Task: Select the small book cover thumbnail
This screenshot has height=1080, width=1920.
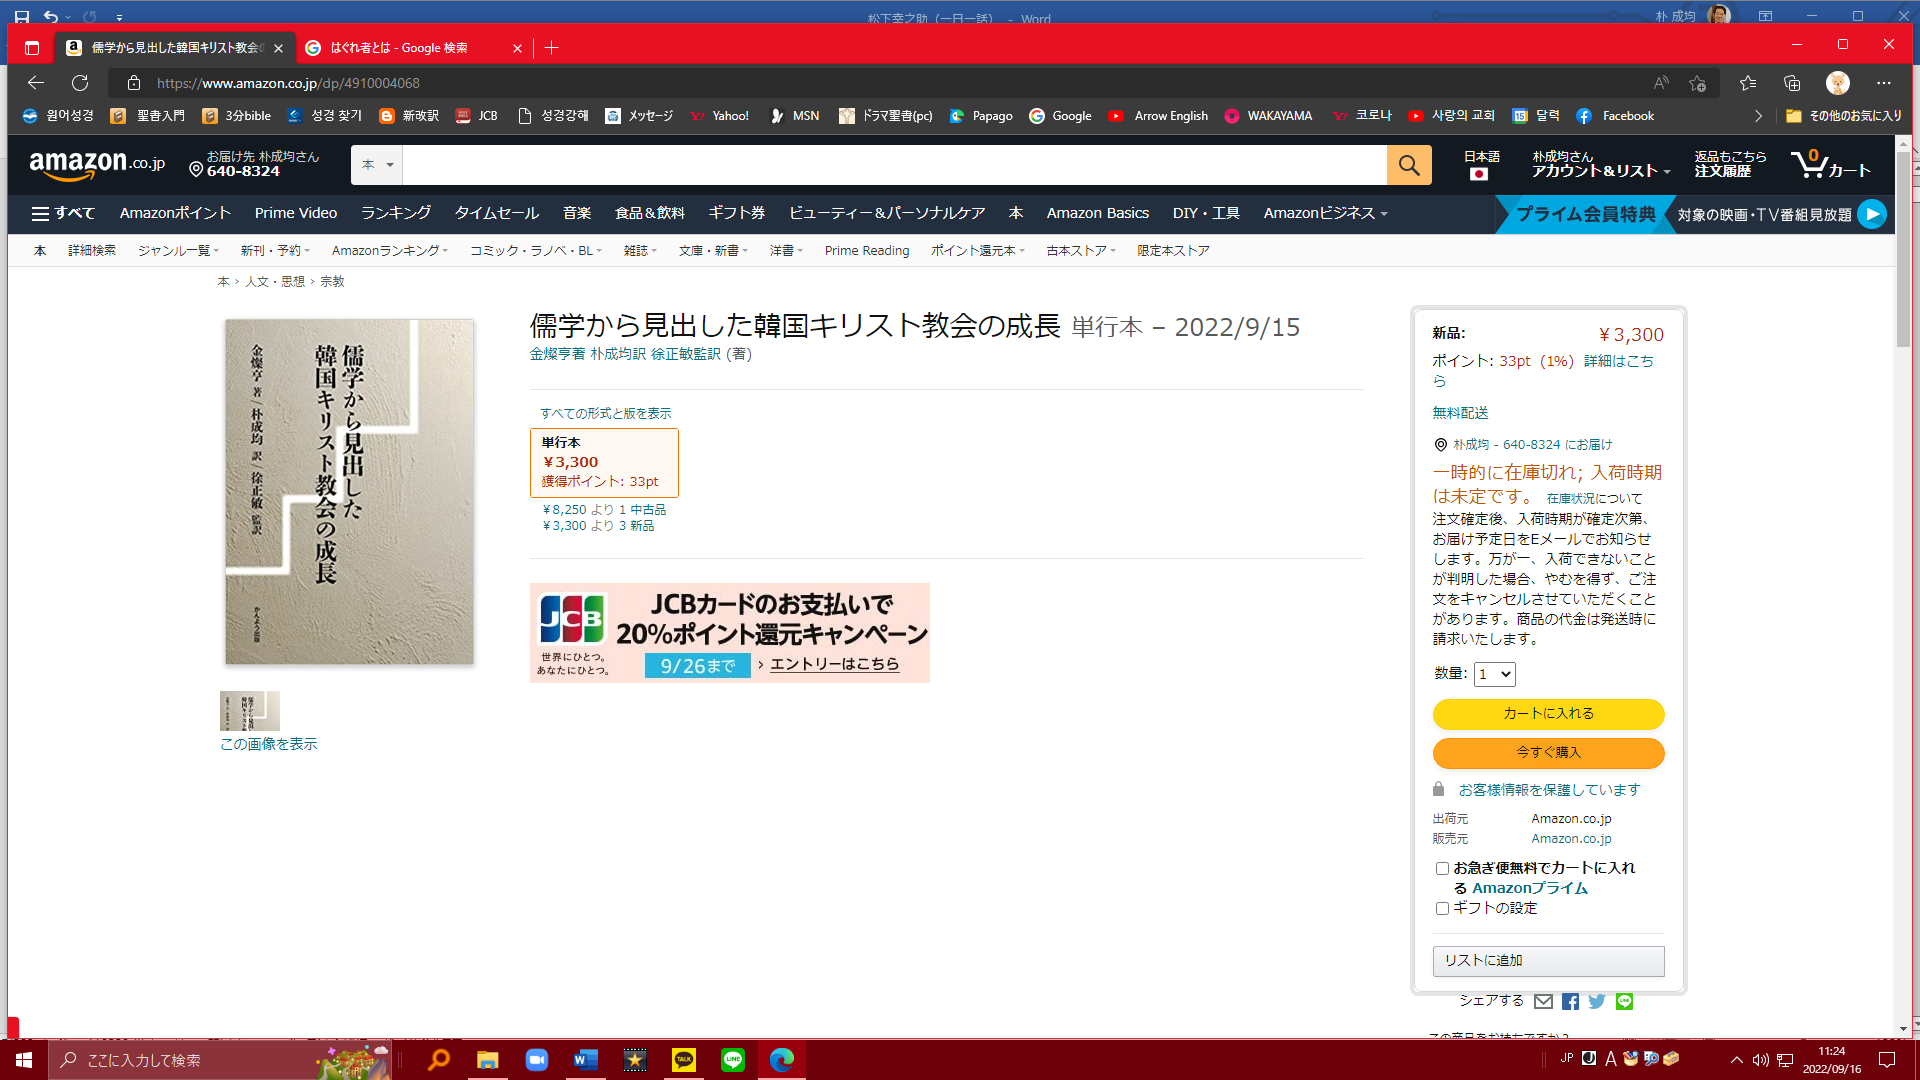Action: point(249,711)
